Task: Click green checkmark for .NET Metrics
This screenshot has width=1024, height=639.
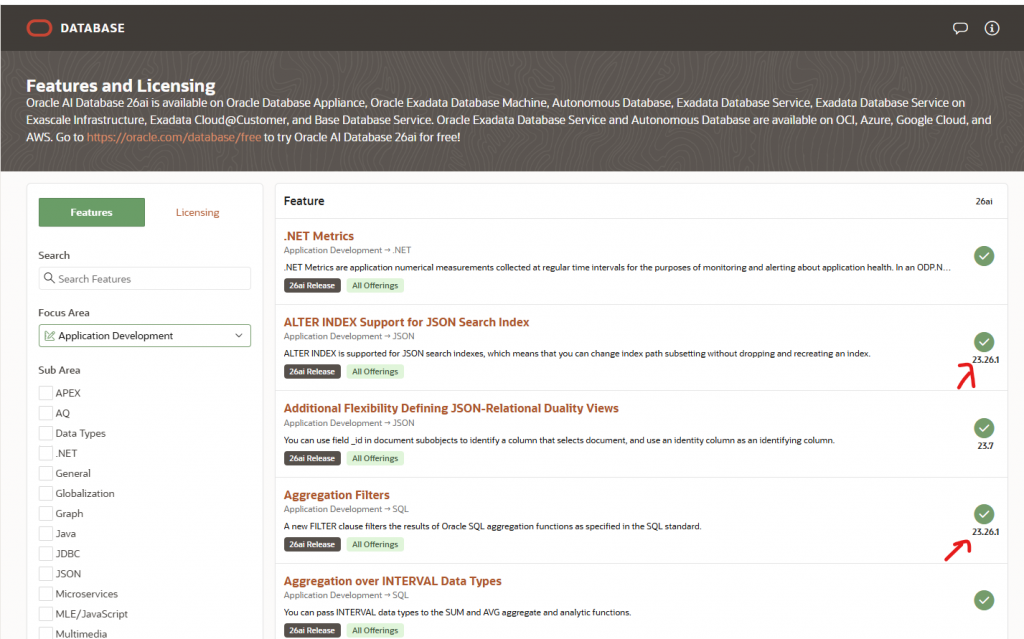Action: pyautogui.click(x=984, y=256)
